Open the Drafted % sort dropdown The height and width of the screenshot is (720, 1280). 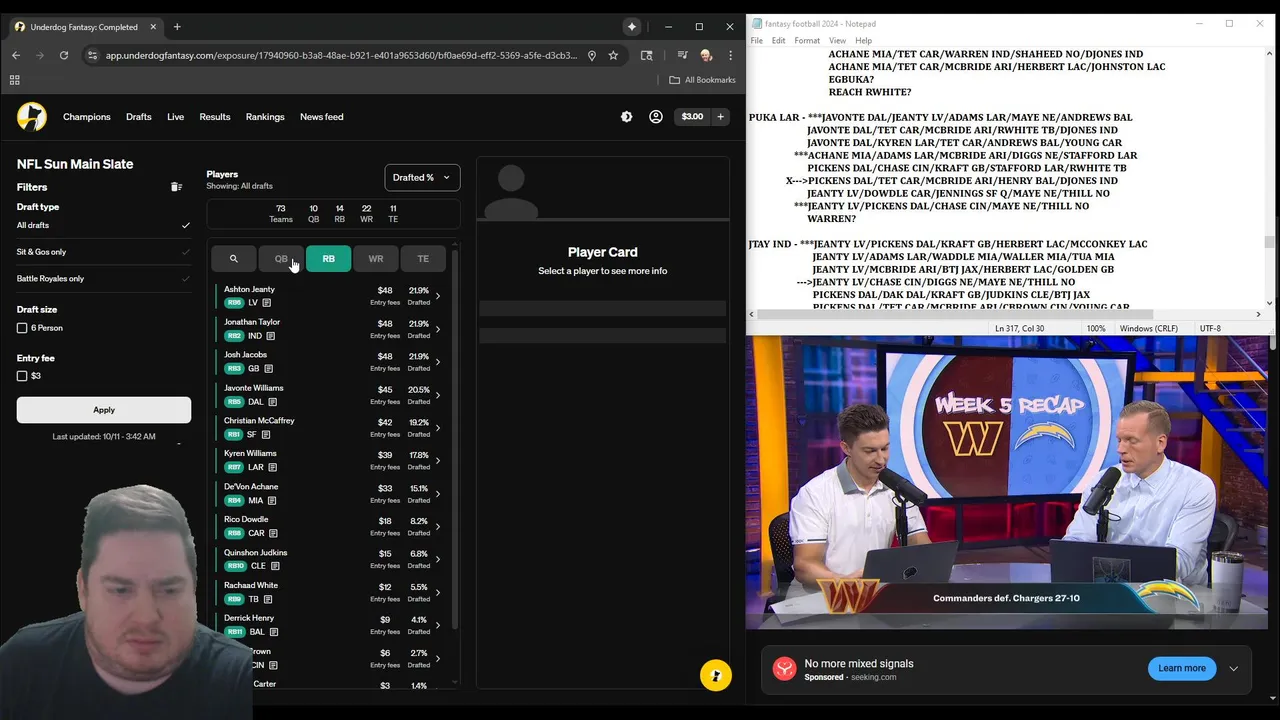(422, 177)
